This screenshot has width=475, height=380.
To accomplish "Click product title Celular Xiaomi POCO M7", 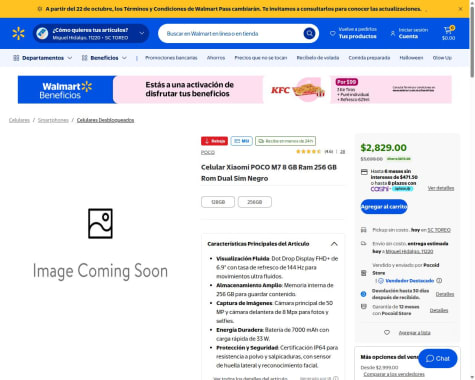I will click(x=269, y=173).
